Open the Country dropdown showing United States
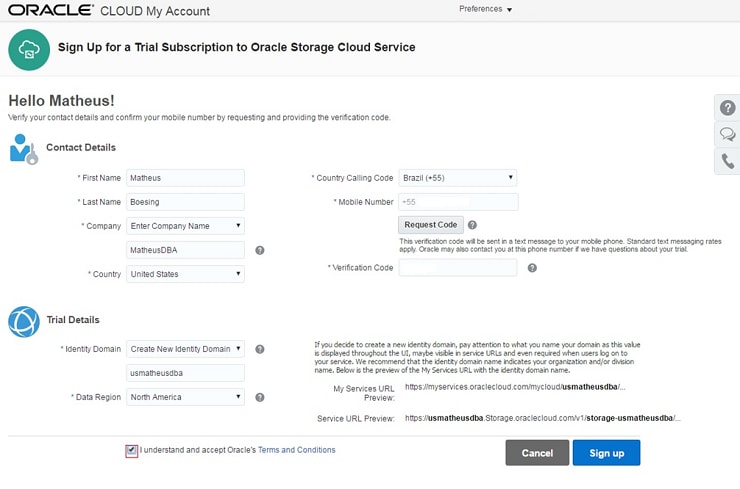The width and height of the screenshot is (740, 489). click(x=185, y=274)
